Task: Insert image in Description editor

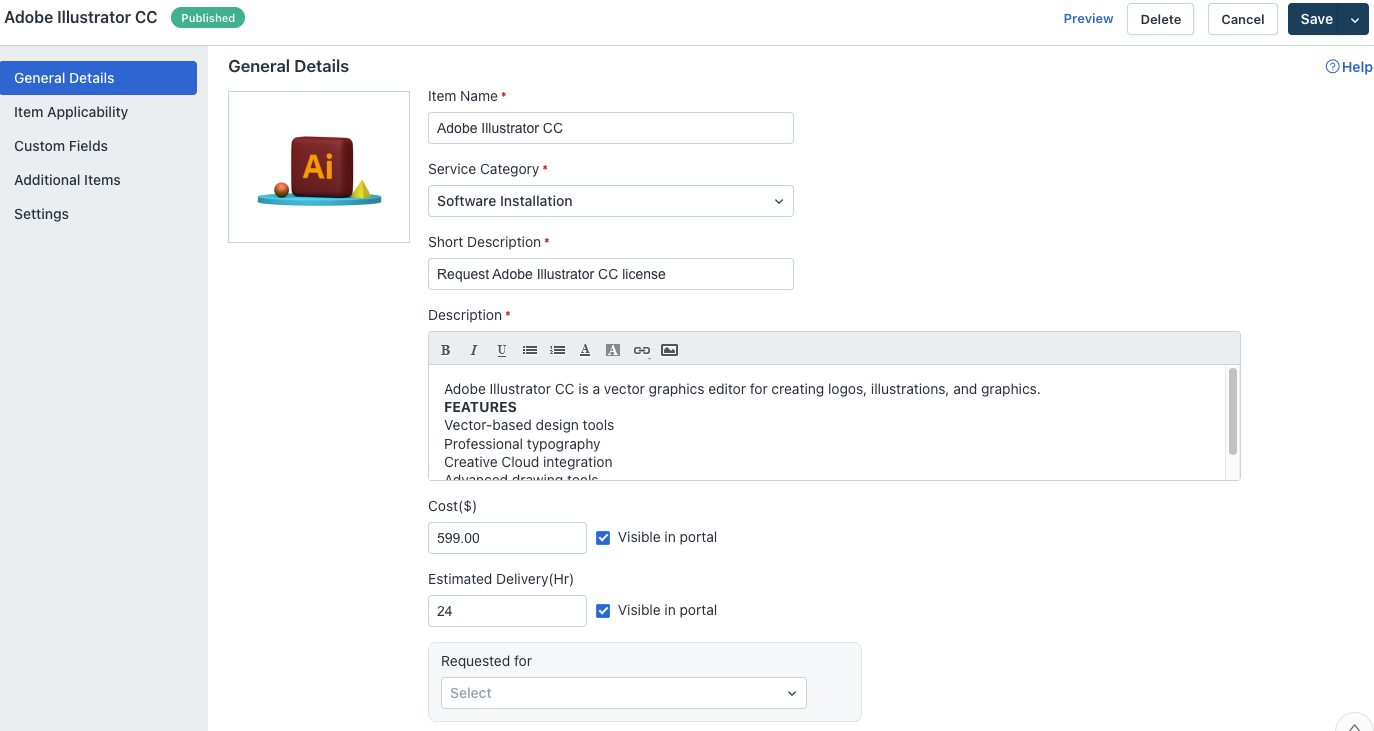Action: 670,350
